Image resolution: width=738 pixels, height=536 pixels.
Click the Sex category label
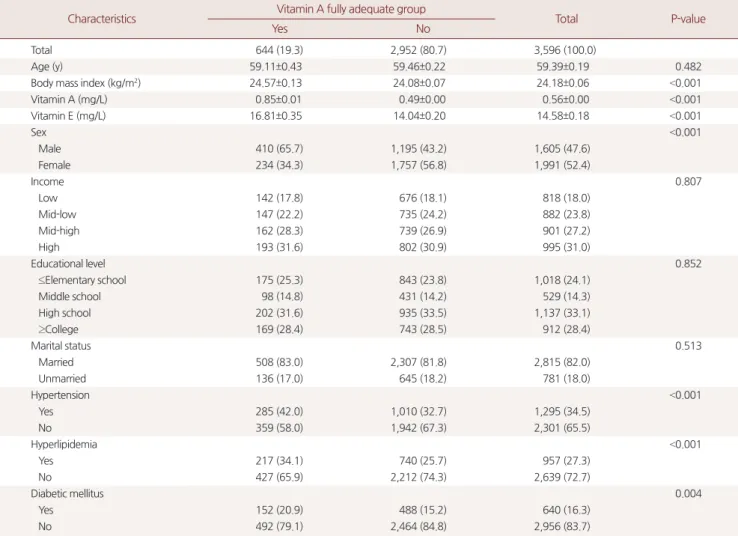point(39,132)
